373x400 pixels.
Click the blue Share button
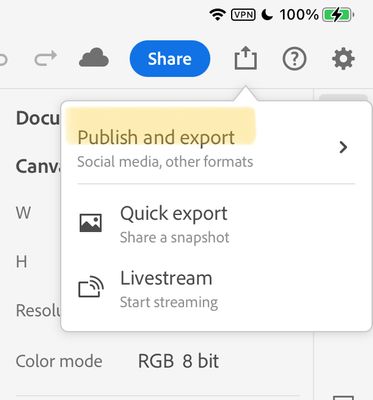(x=170, y=59)
